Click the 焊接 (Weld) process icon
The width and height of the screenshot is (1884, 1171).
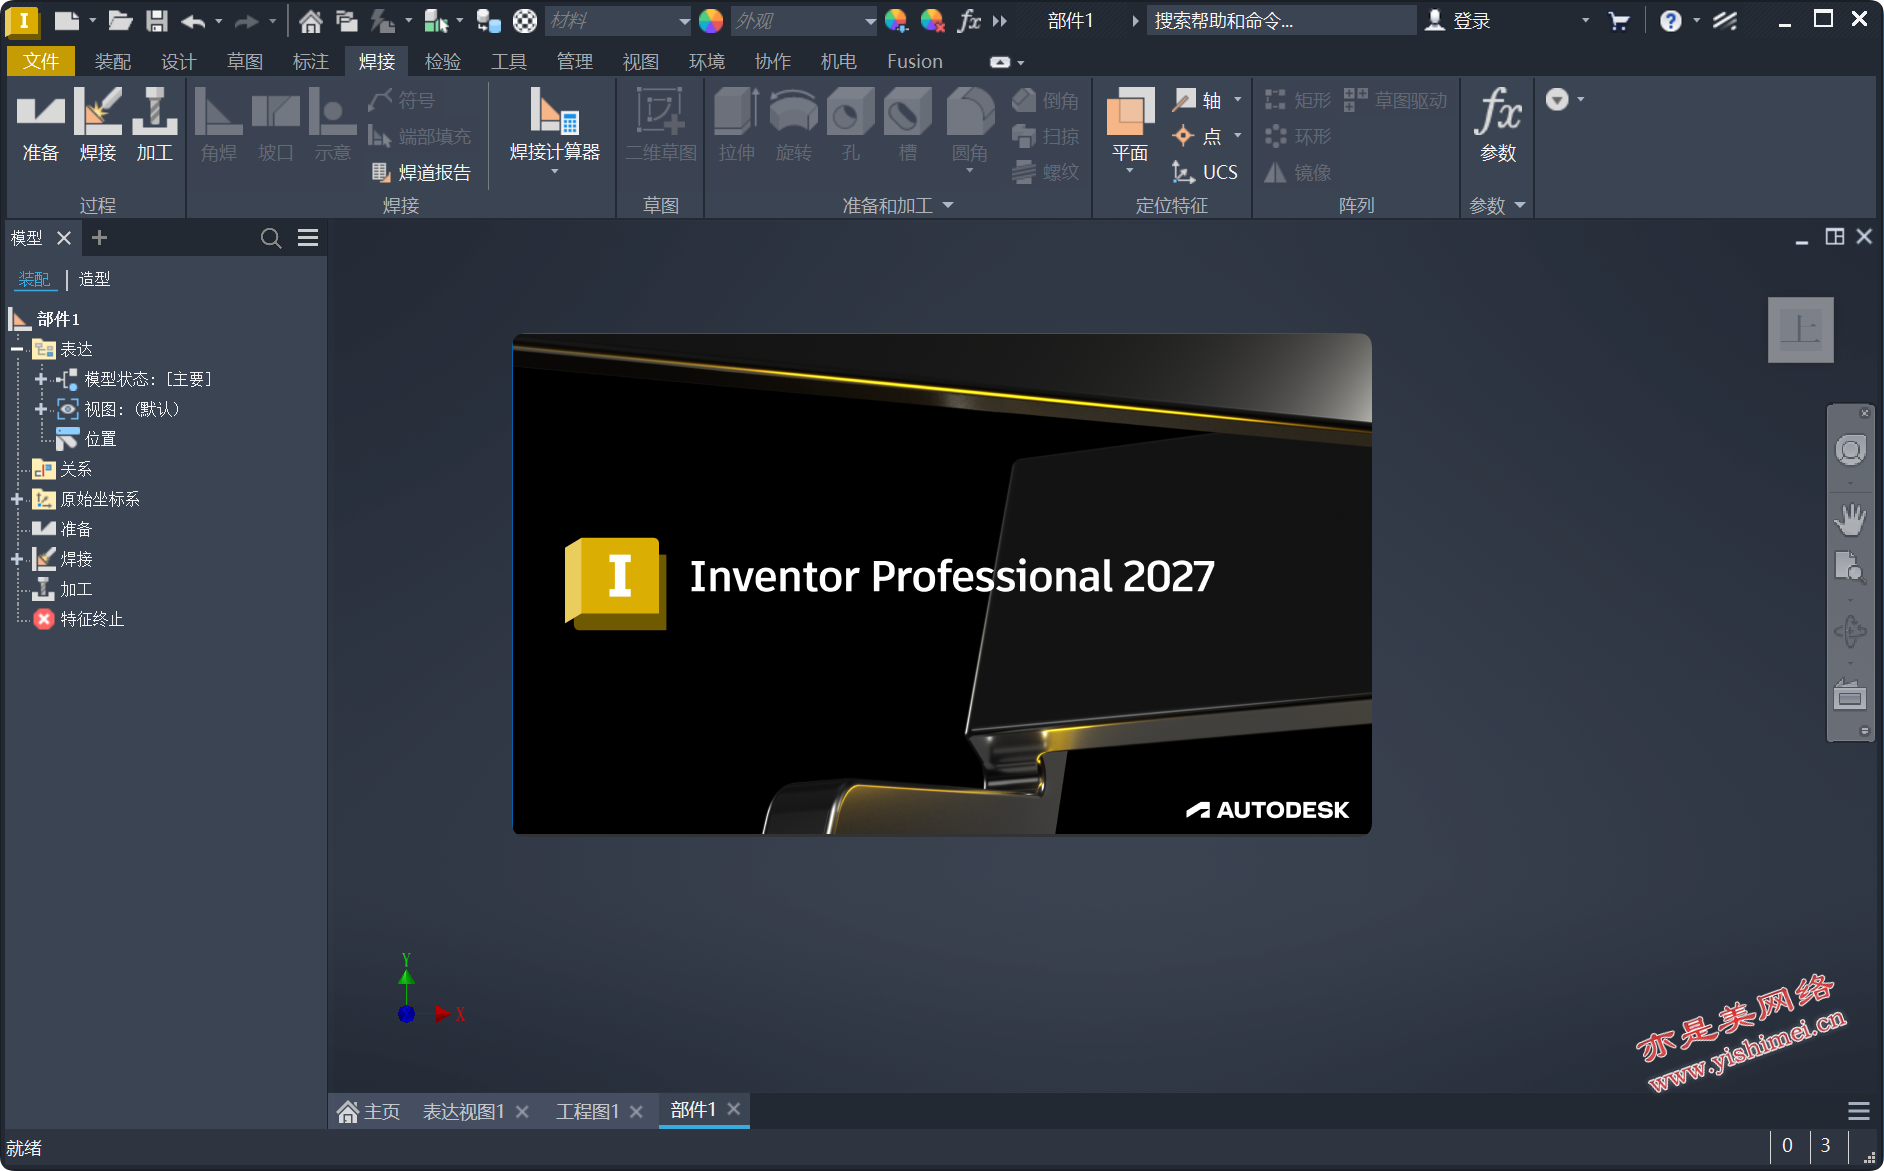coord(98,124)
